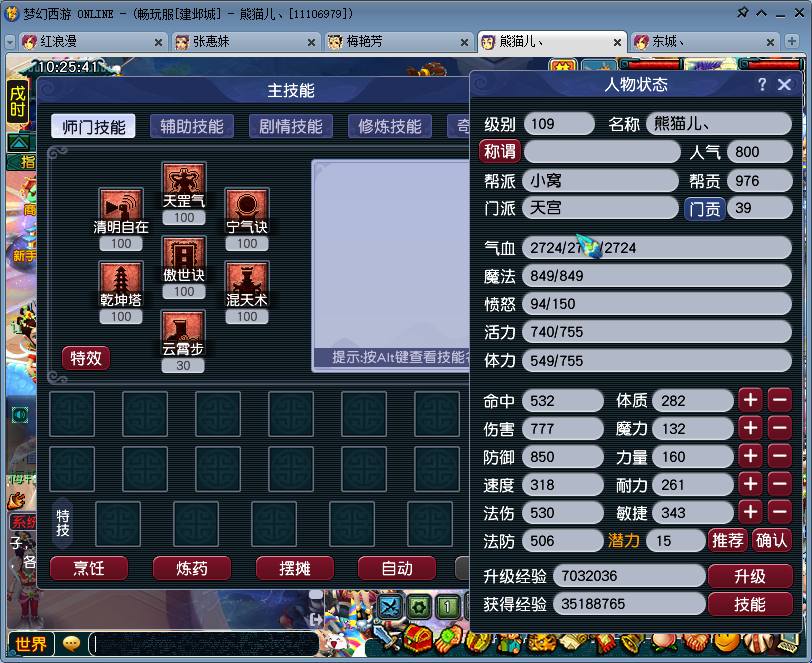Screen dimensions: 812x663
Task: Click the green number 1 shortcut icon
Action: pos(447,607)
